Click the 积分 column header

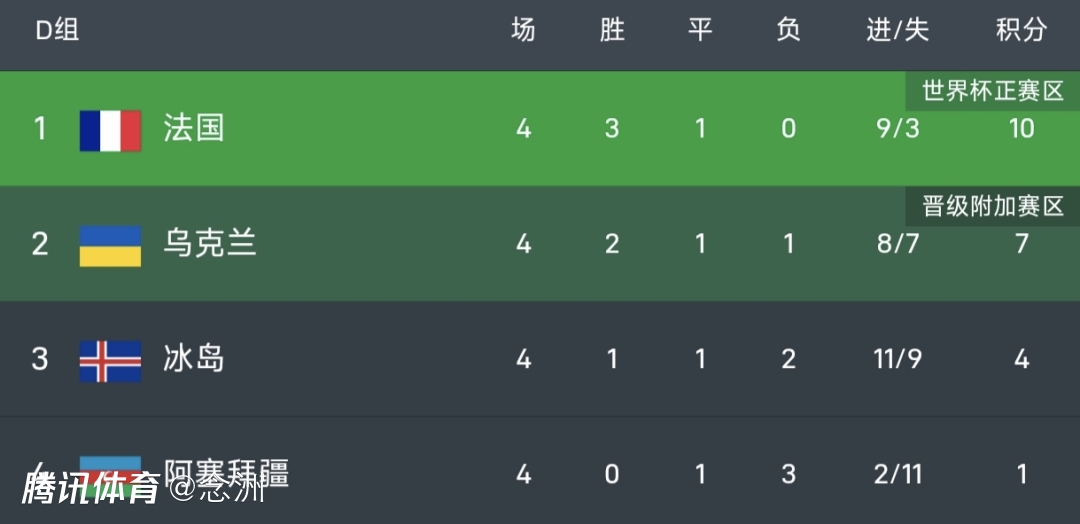(x=1021, y=31)
